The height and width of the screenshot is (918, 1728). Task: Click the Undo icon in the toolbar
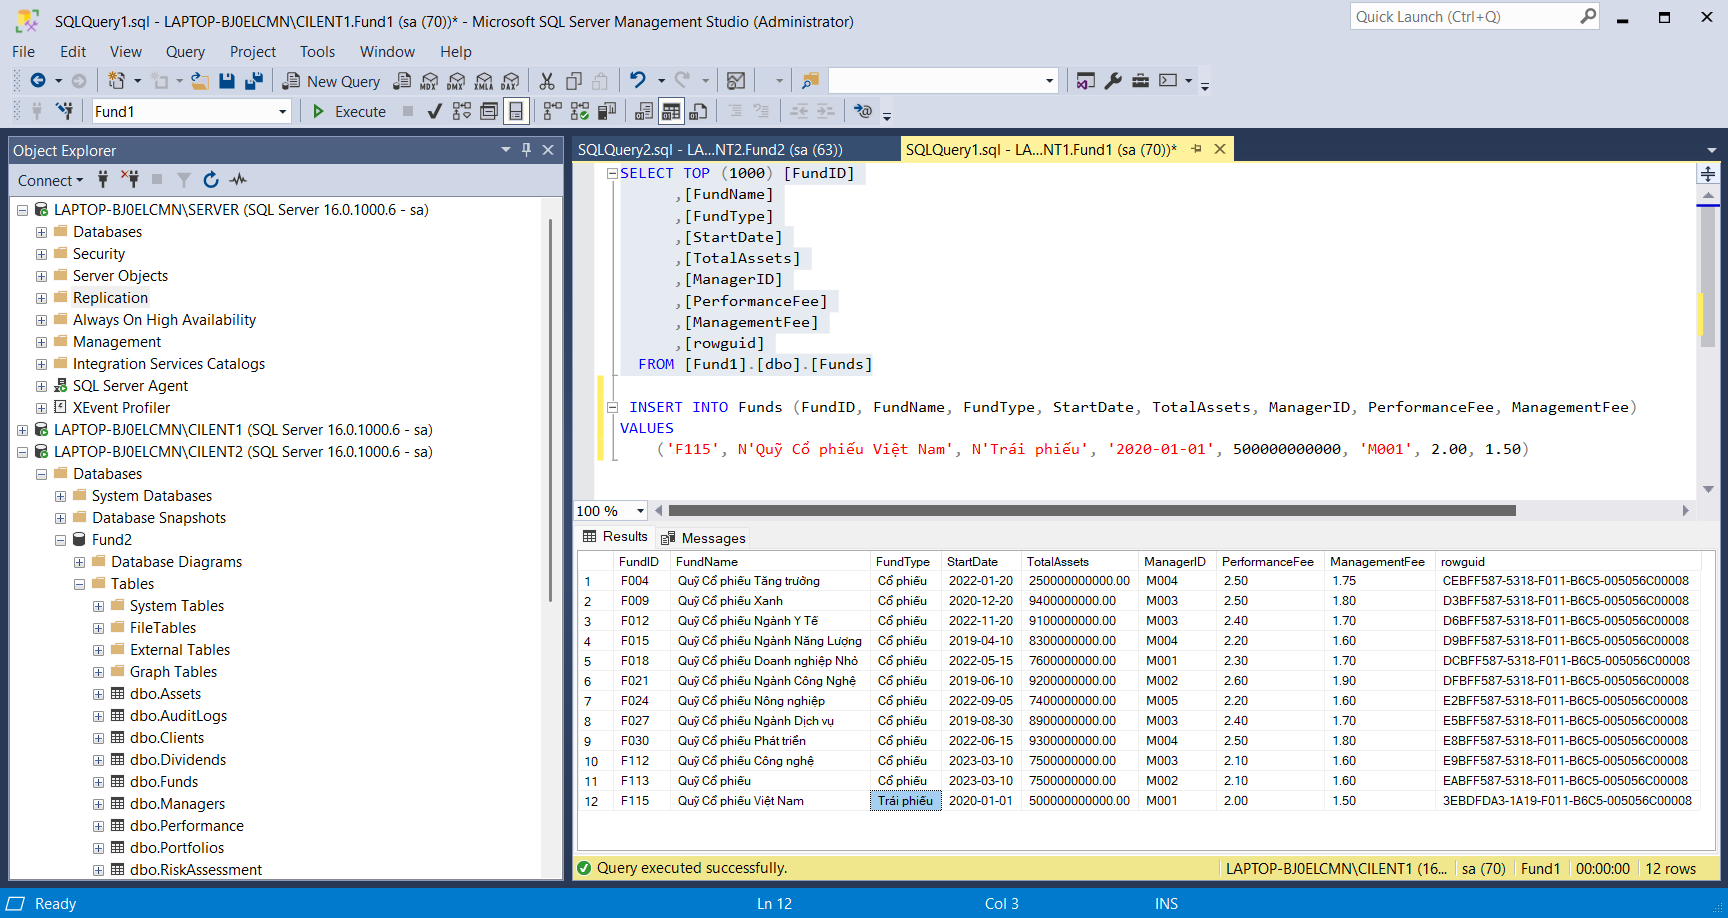coord(637,80)
